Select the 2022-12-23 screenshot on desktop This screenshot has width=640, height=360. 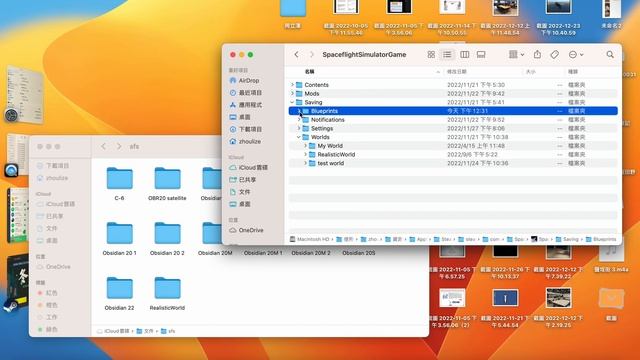coord(558,17)
